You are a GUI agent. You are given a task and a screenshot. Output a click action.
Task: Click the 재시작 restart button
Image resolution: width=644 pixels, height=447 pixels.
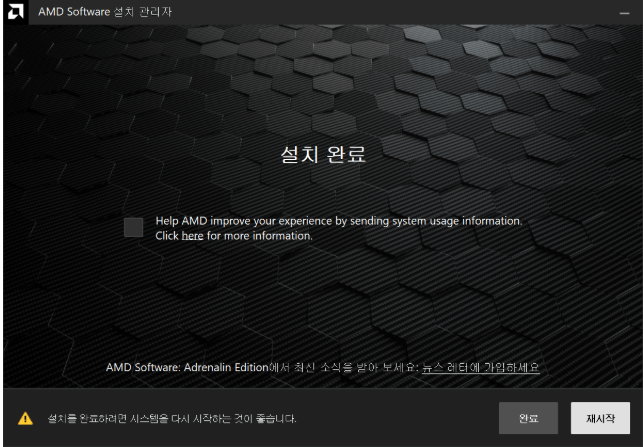[600, 418]
